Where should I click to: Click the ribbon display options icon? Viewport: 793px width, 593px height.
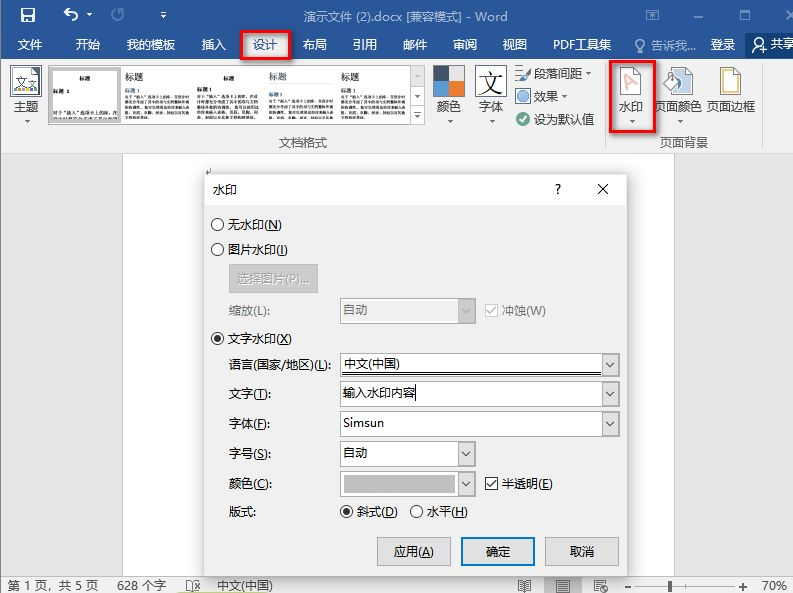pos(652,16)
